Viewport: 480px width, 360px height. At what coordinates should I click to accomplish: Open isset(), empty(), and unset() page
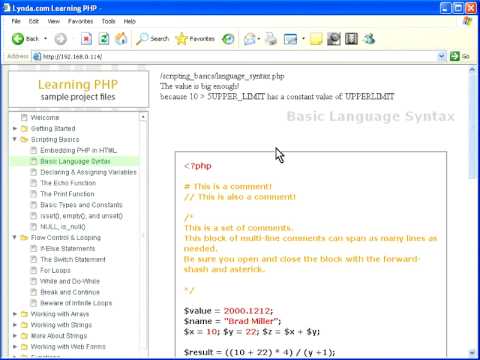[x=81, y=216]
